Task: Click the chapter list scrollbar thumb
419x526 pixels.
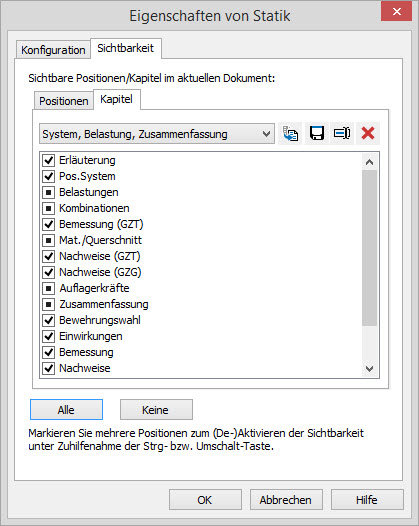Action: (370, 248)
